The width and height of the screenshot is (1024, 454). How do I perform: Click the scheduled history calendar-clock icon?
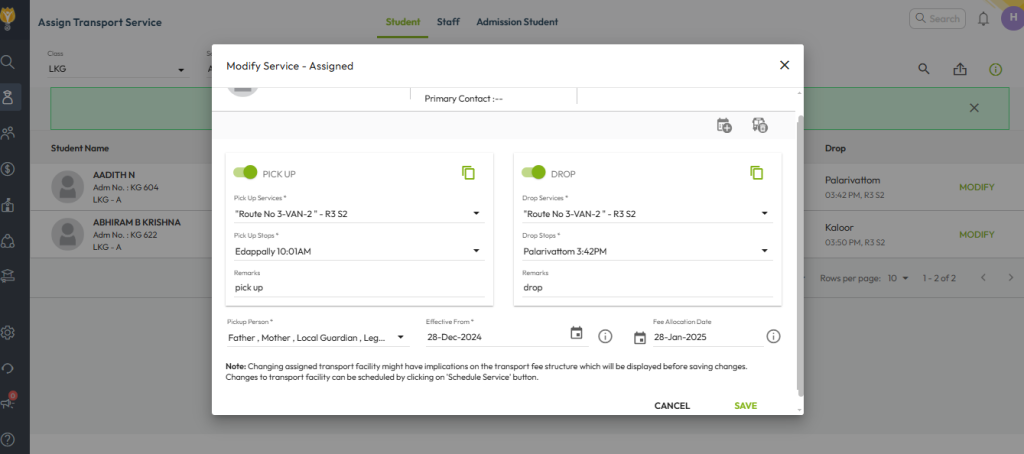tap(759, 125)
